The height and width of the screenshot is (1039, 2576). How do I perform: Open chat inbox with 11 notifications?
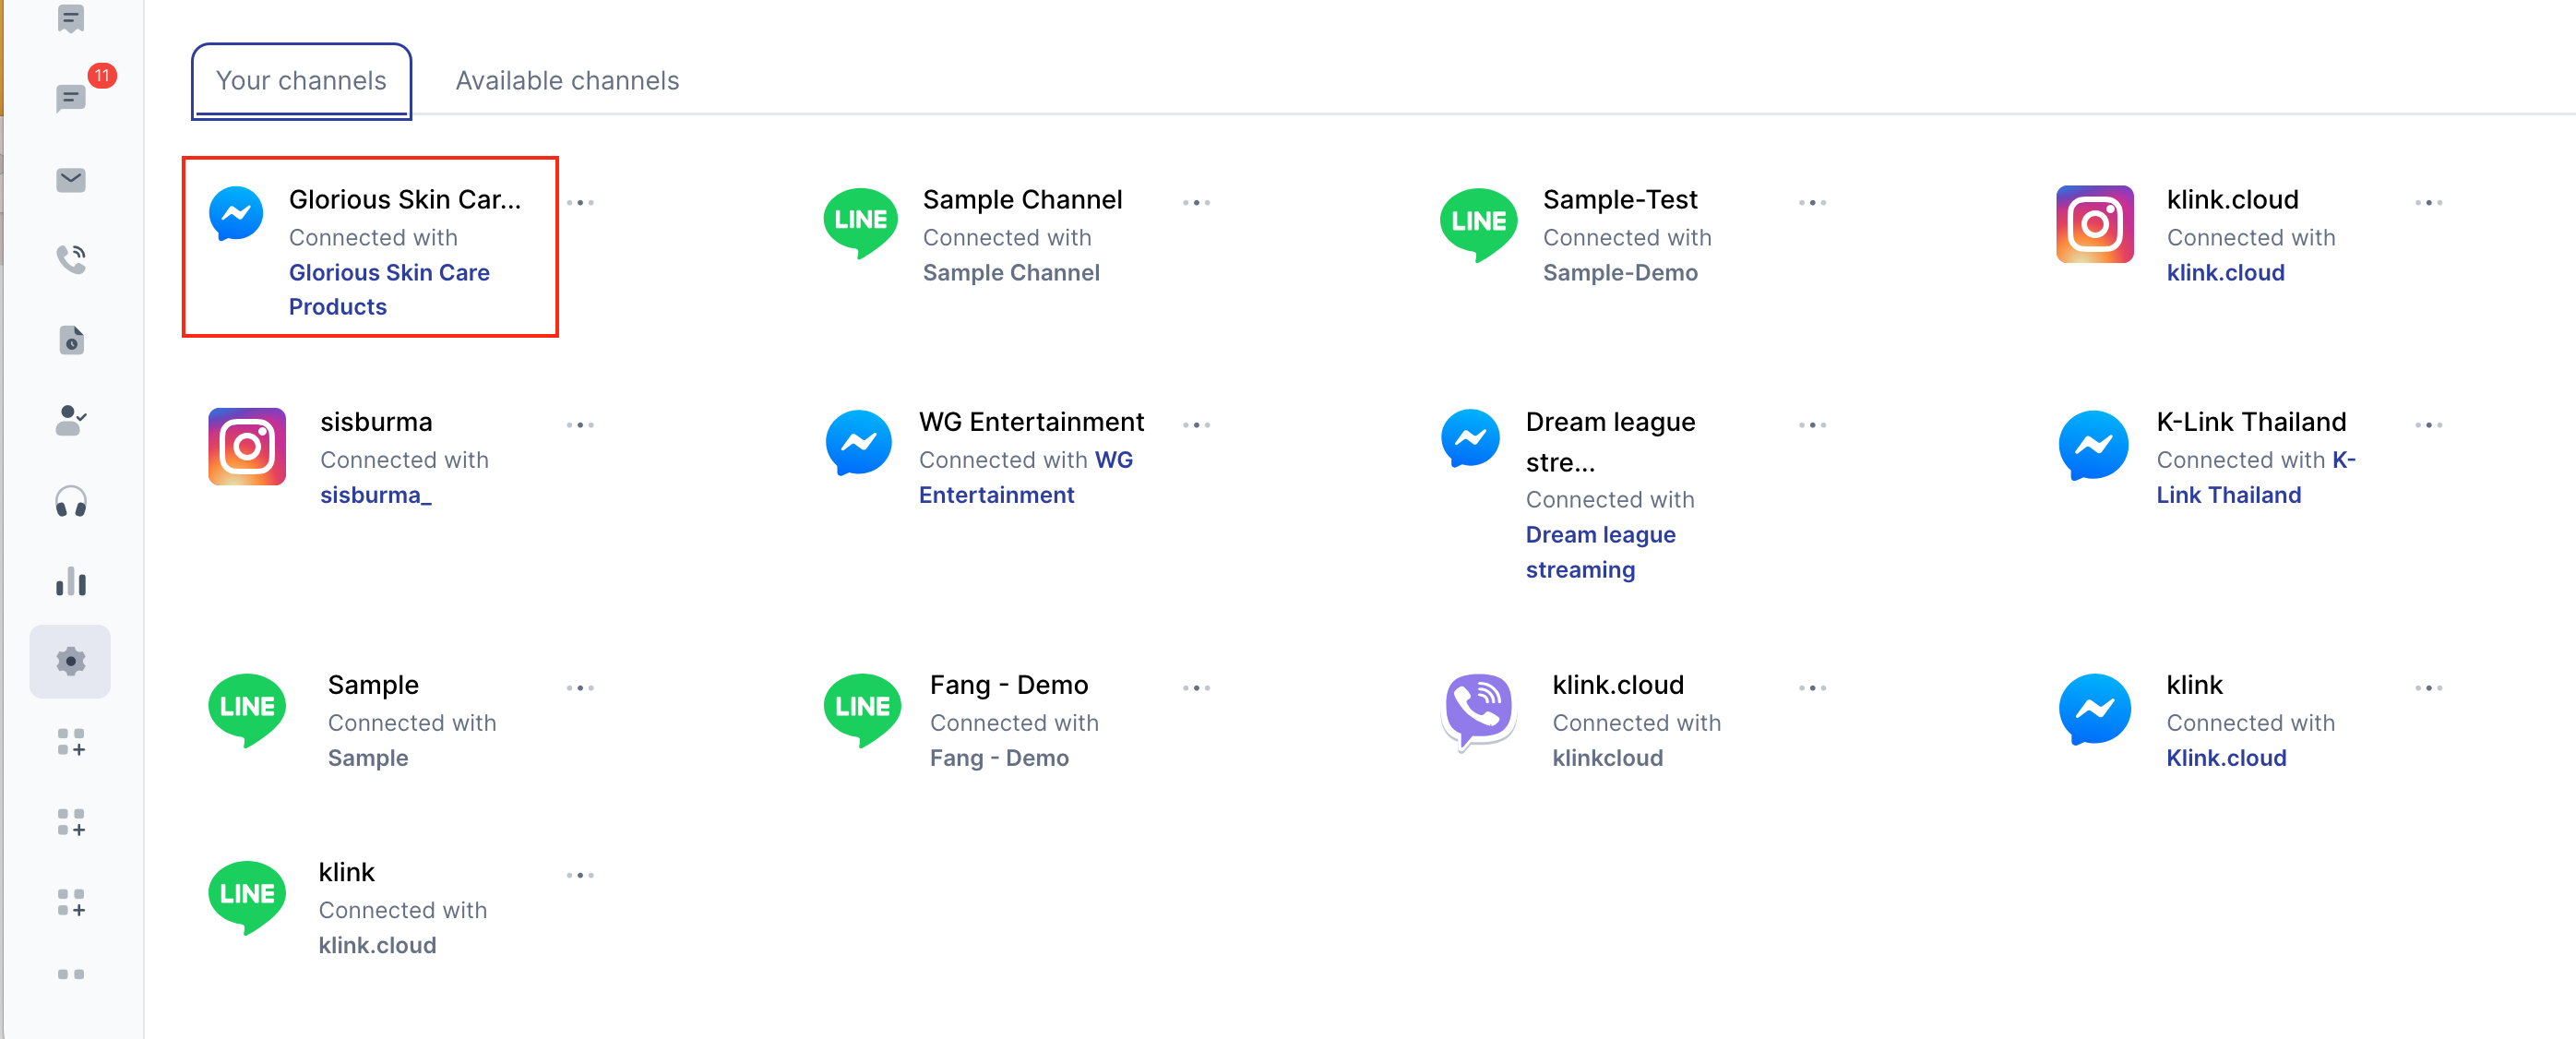coord(71,98)
